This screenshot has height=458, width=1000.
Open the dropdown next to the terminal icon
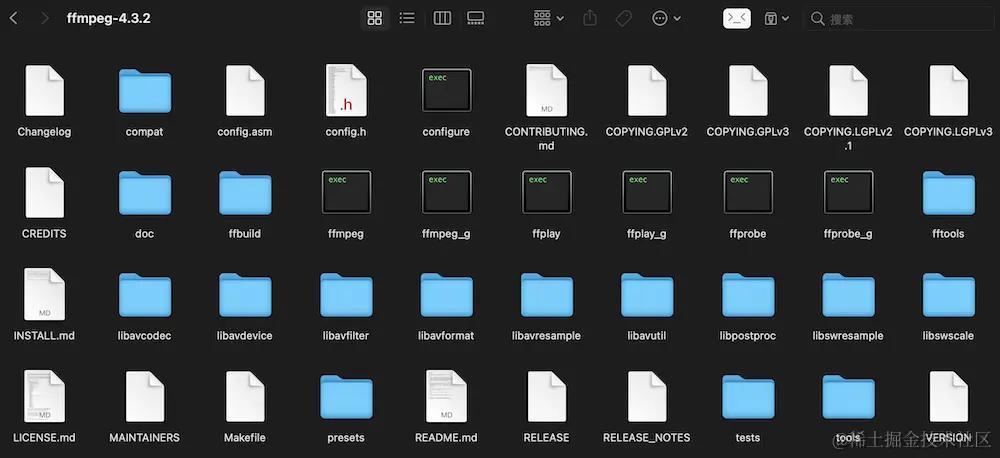coord(777,18)
